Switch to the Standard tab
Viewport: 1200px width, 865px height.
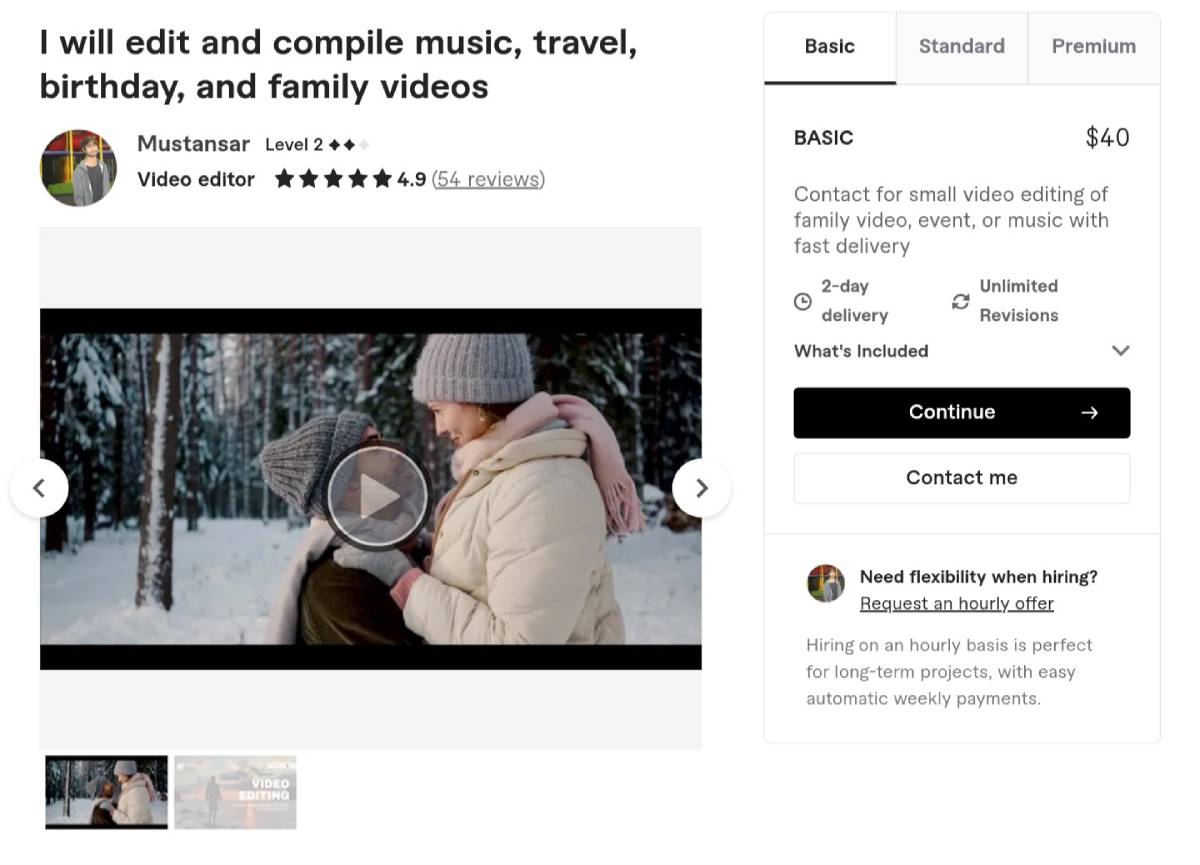[961, 46]
